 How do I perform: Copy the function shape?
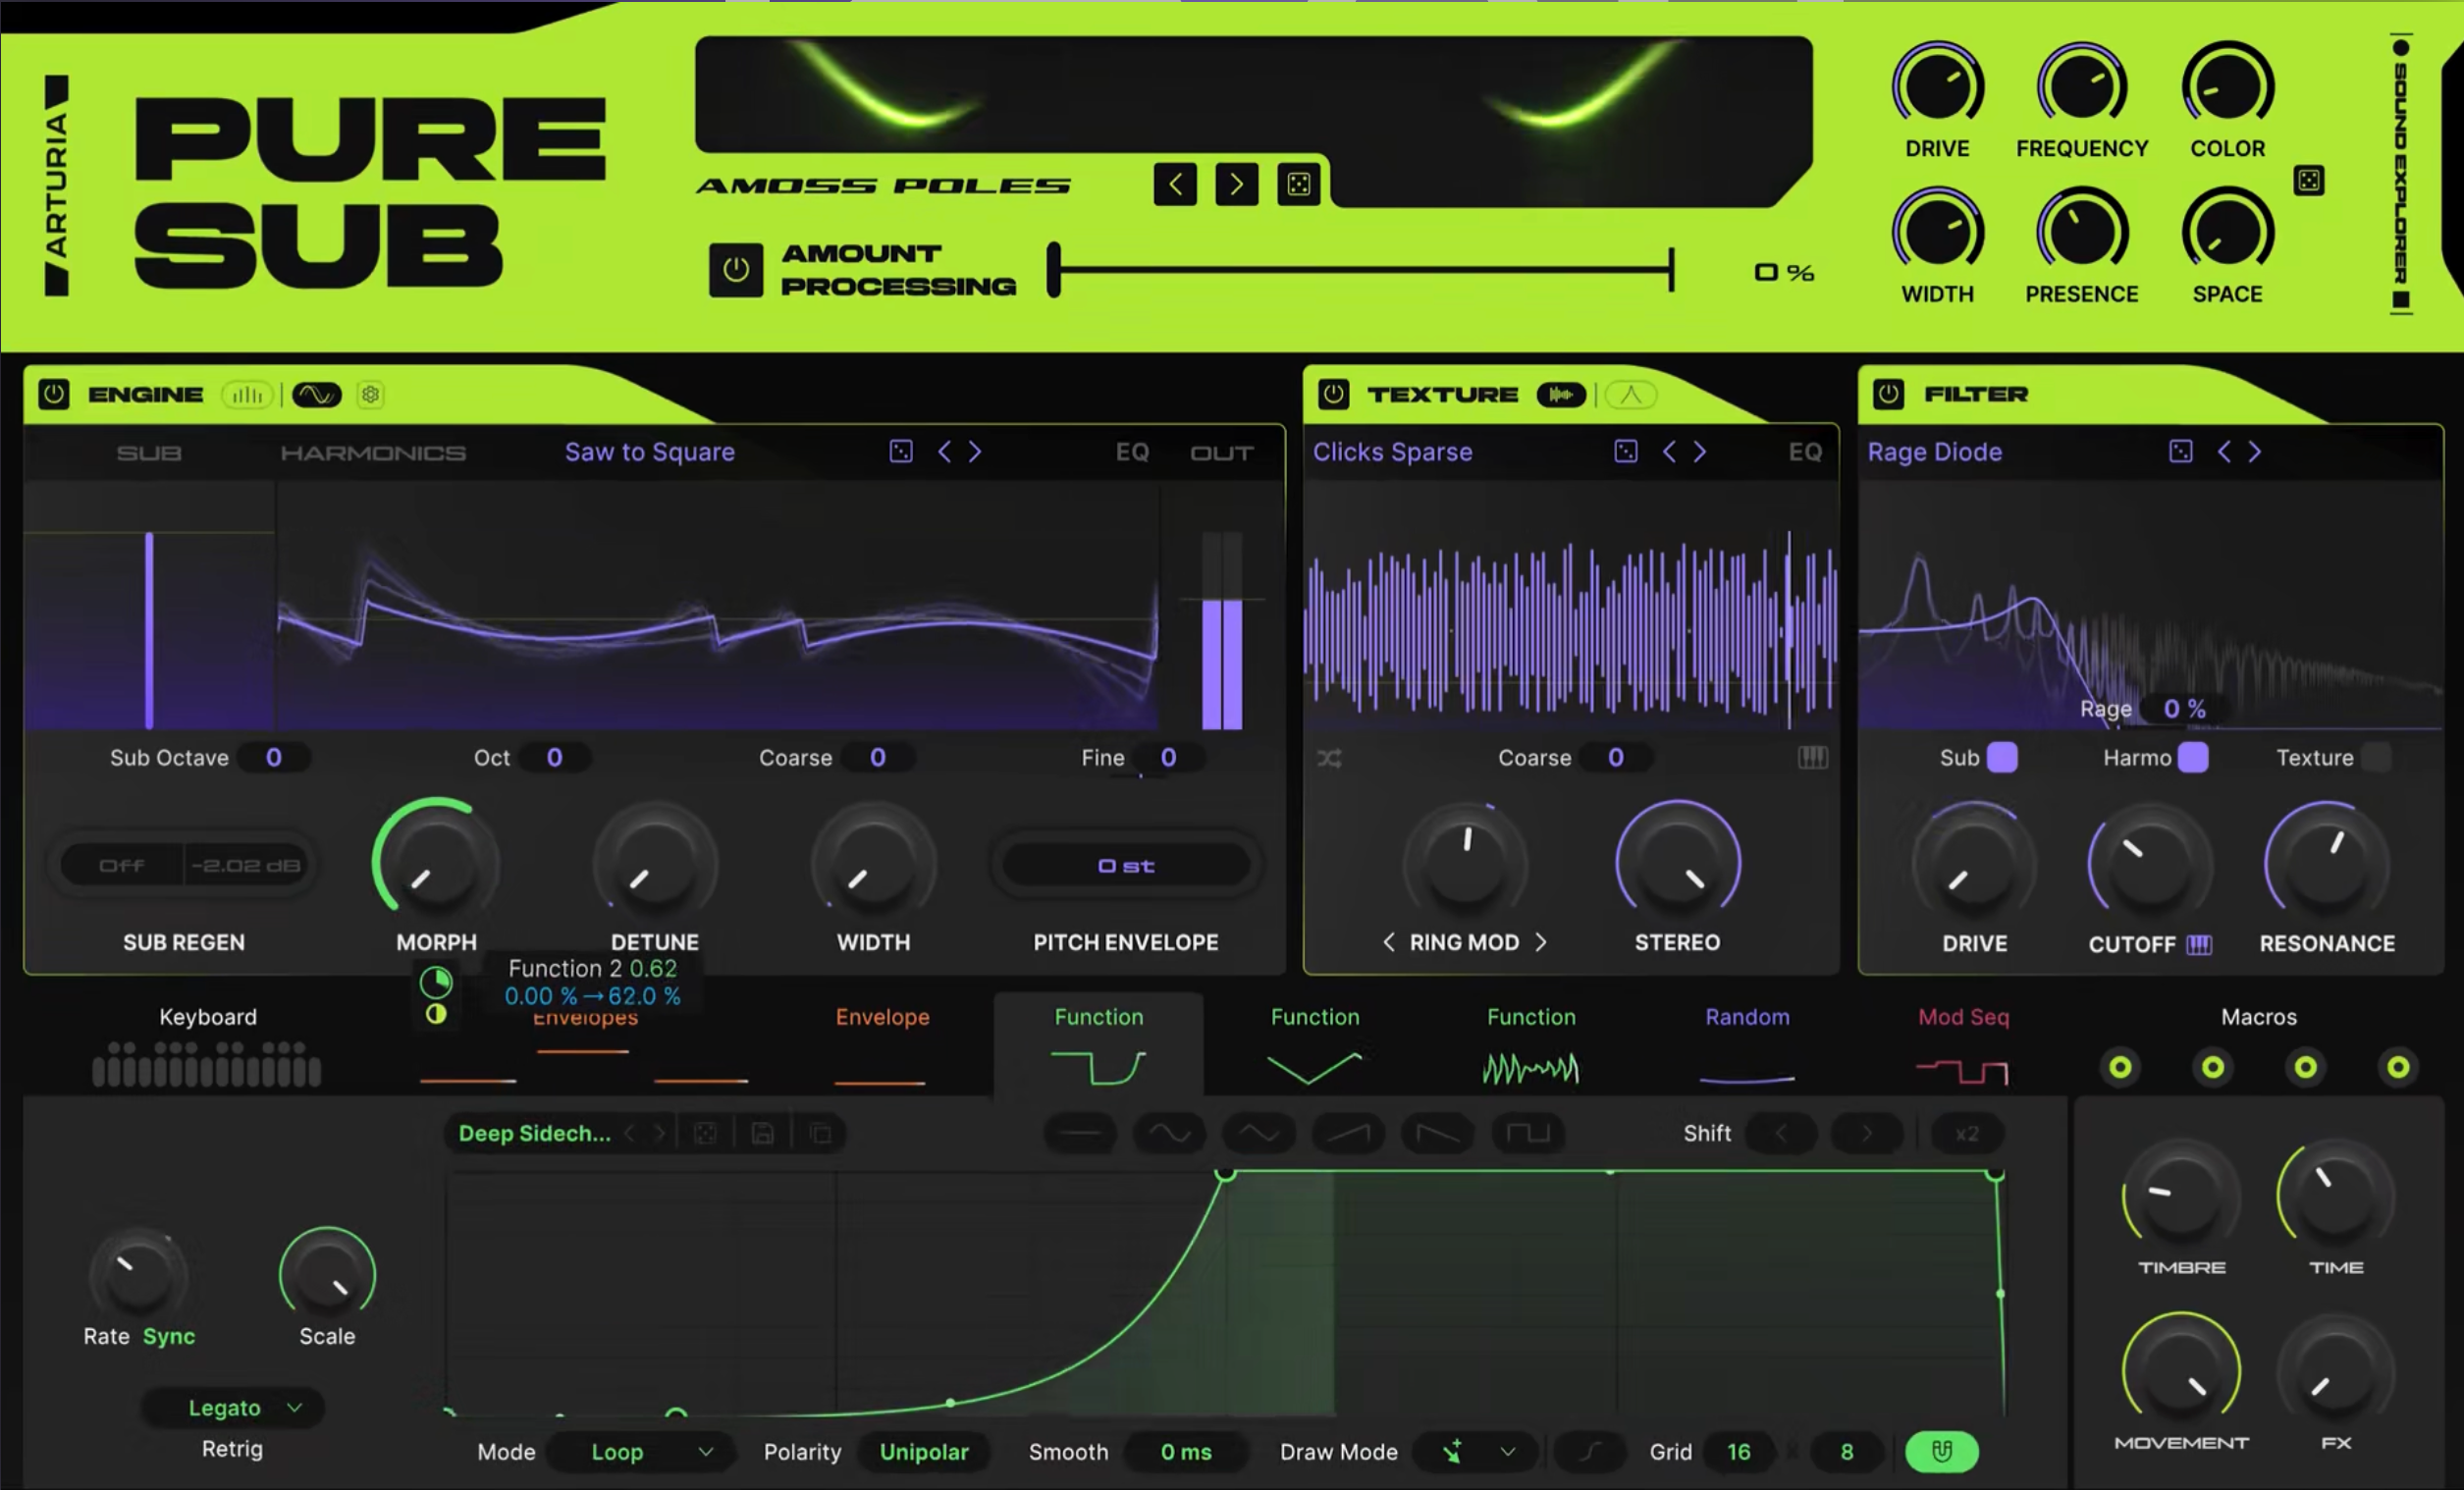pyautogui.click(x=820, y=1134)
